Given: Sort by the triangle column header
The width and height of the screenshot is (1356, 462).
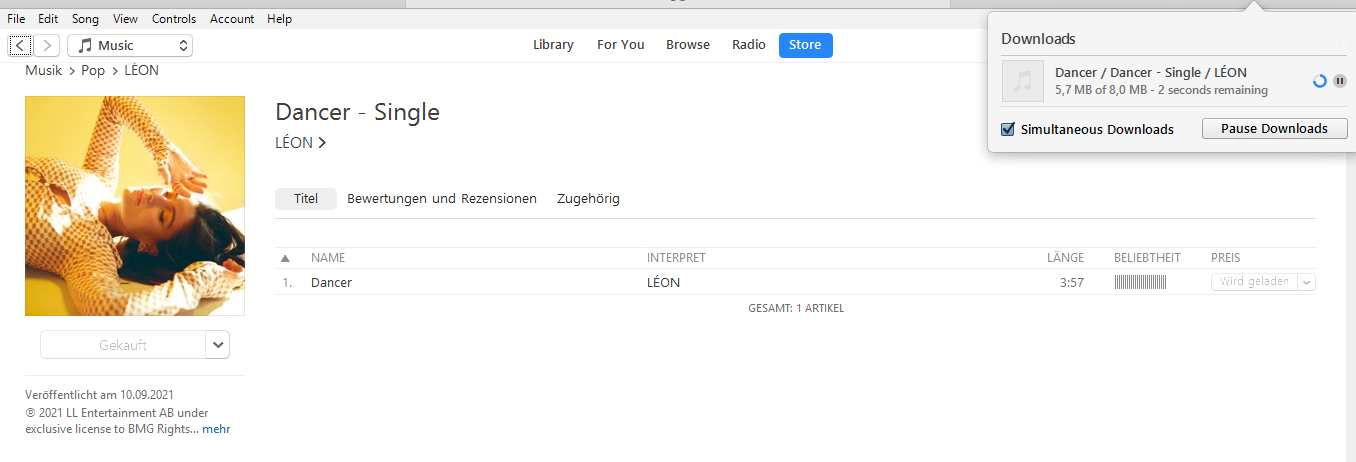Looking at the screenshot, I should pyautogui.click(x=286, y=258).
